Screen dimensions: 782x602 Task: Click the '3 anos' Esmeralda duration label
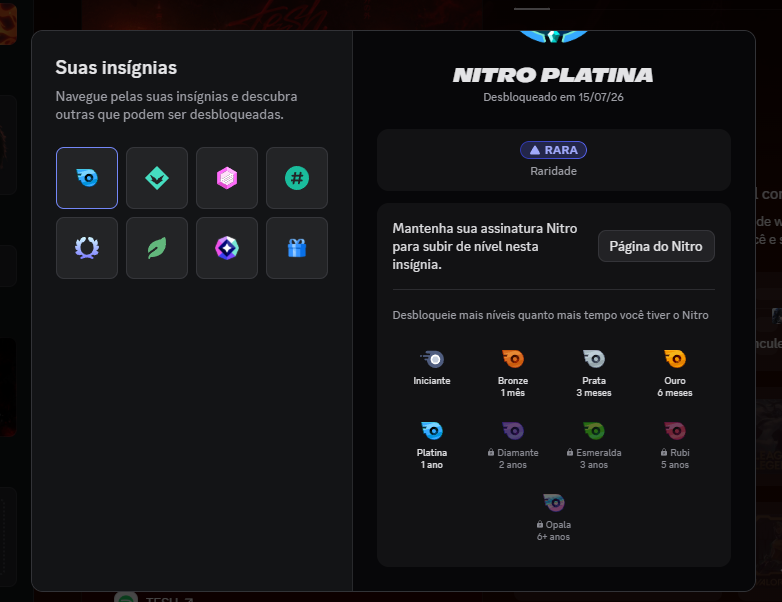594,465
